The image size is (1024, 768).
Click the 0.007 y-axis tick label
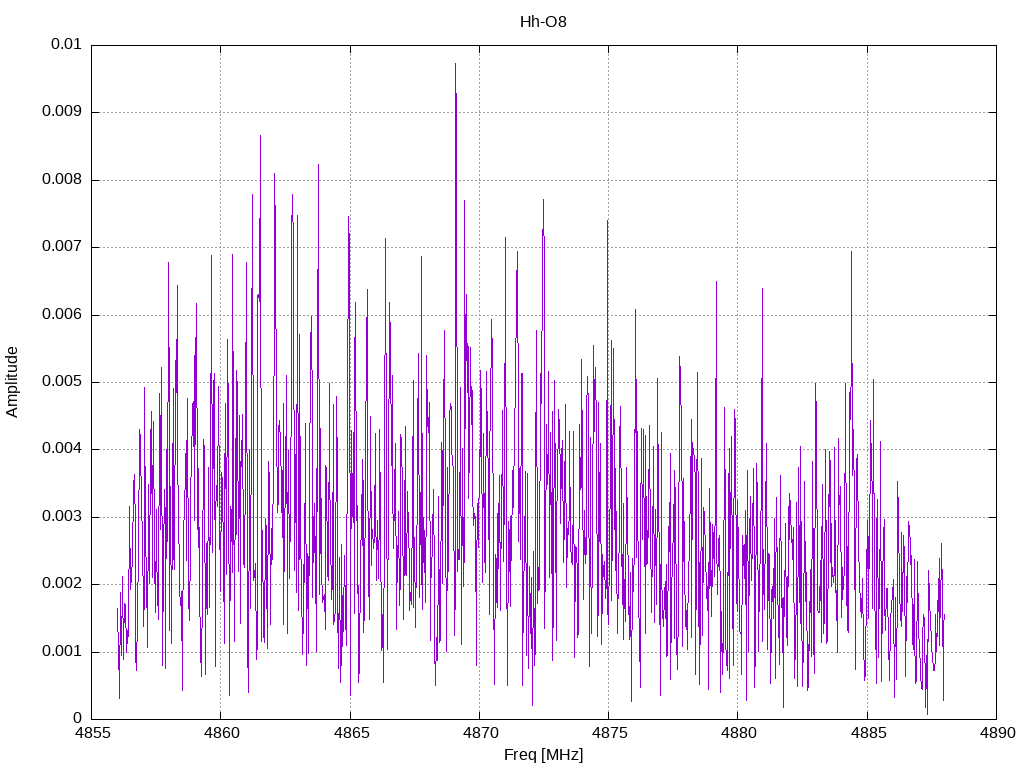(x=62, y=247)
